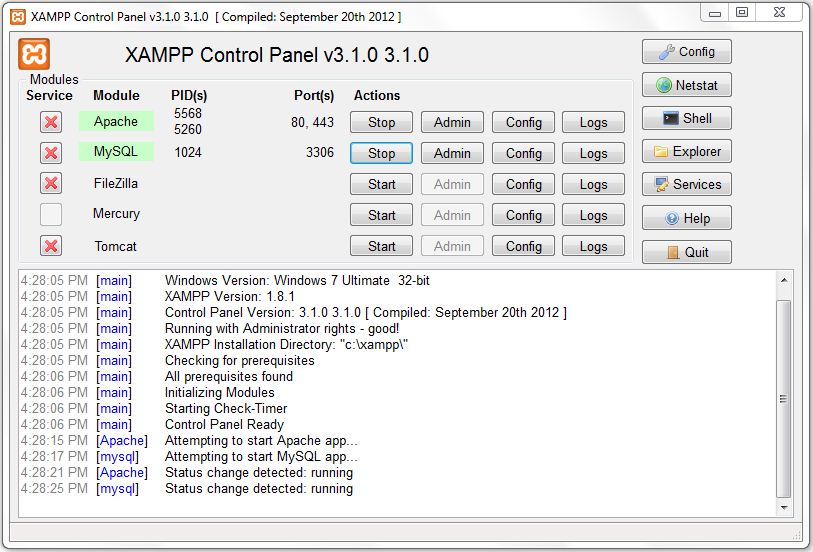Image resolution: width=813 pixels, height=552 pixels.
Task: Stop the Apache module
Action: pos(381,122)
